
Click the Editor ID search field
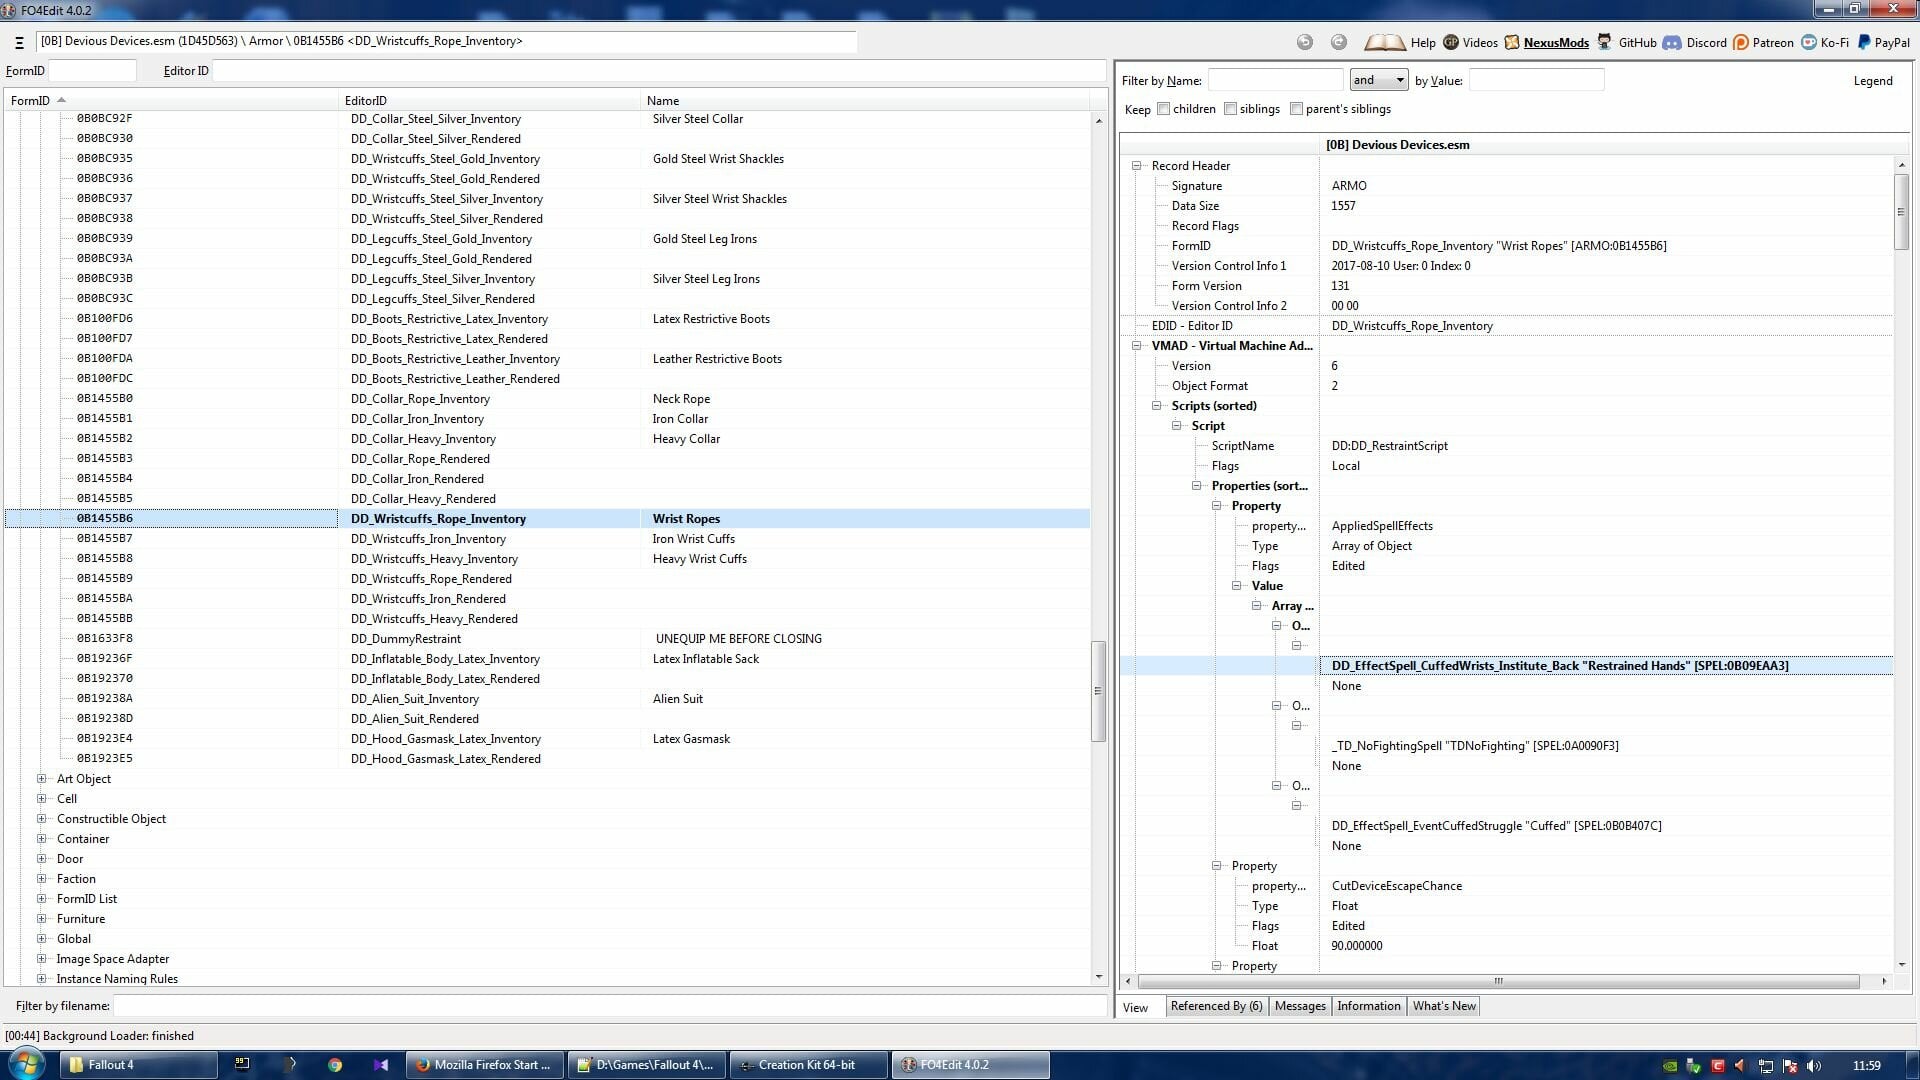tap(658, 71)
